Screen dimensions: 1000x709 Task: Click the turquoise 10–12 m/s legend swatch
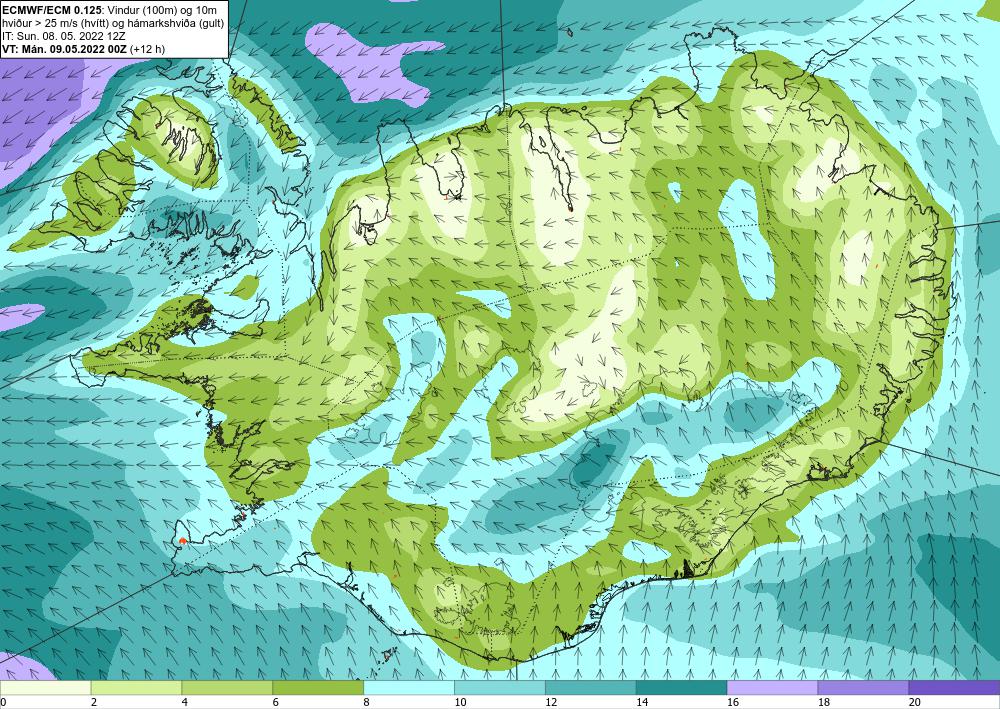point(500,688)
